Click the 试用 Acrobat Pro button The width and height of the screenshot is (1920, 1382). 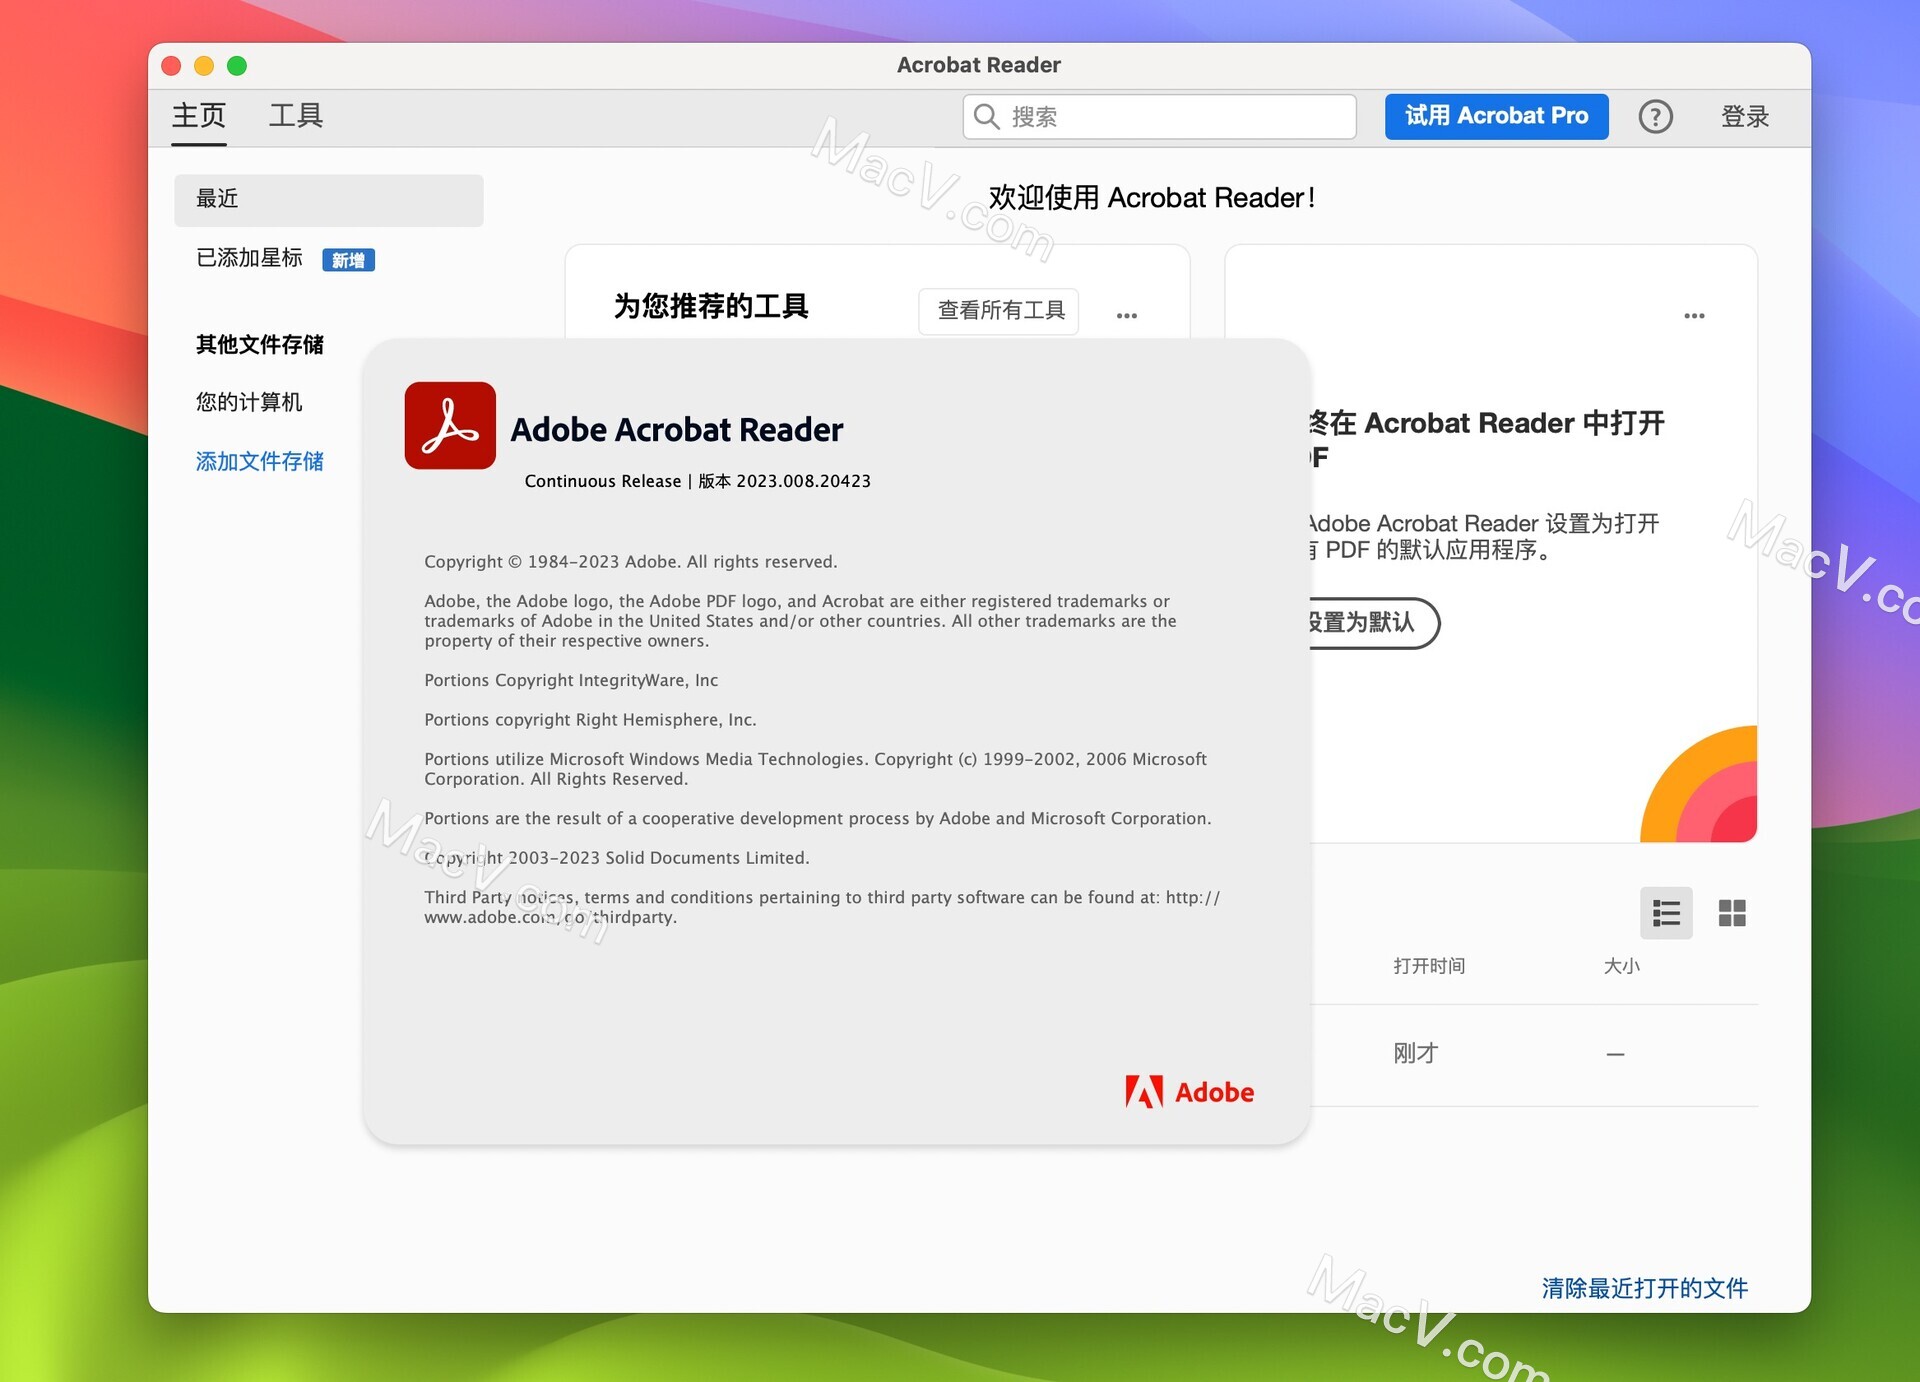click(1496, 116)
